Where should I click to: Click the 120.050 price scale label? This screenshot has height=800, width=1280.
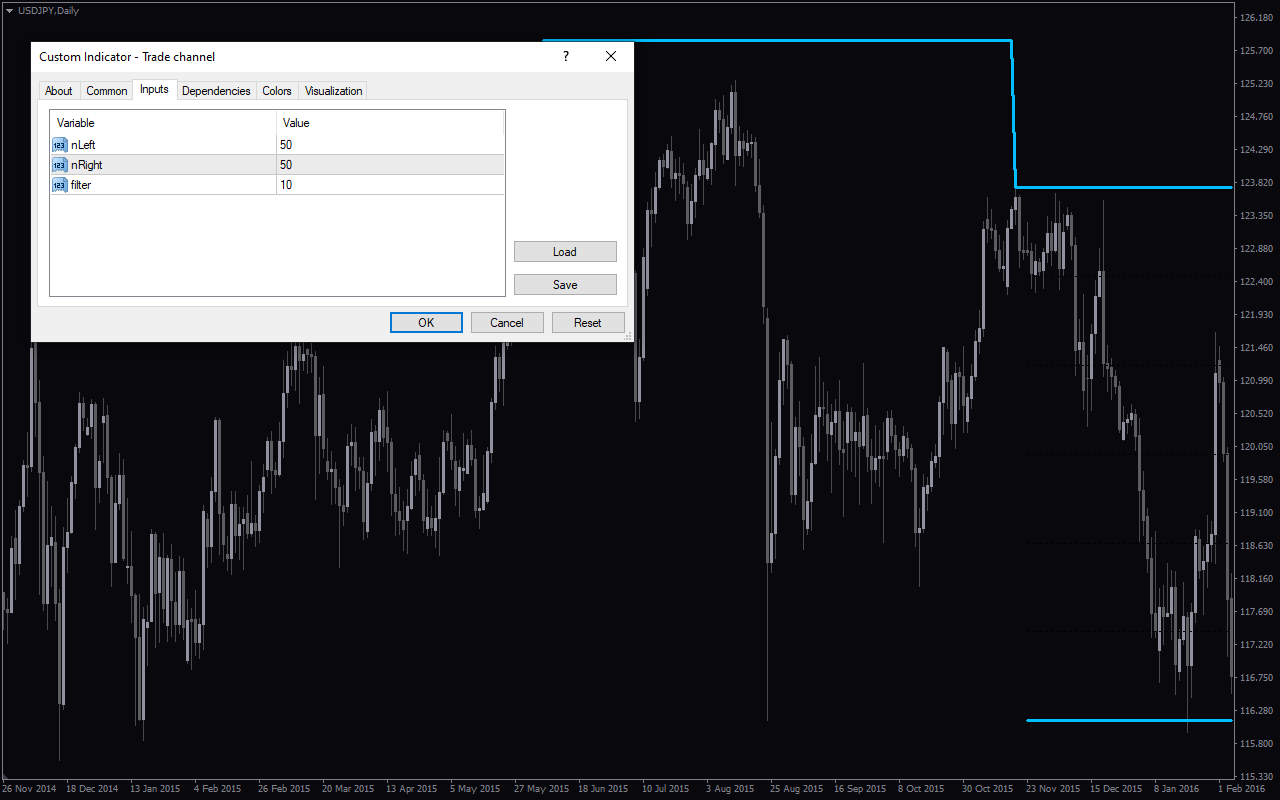pos(1255,447)
